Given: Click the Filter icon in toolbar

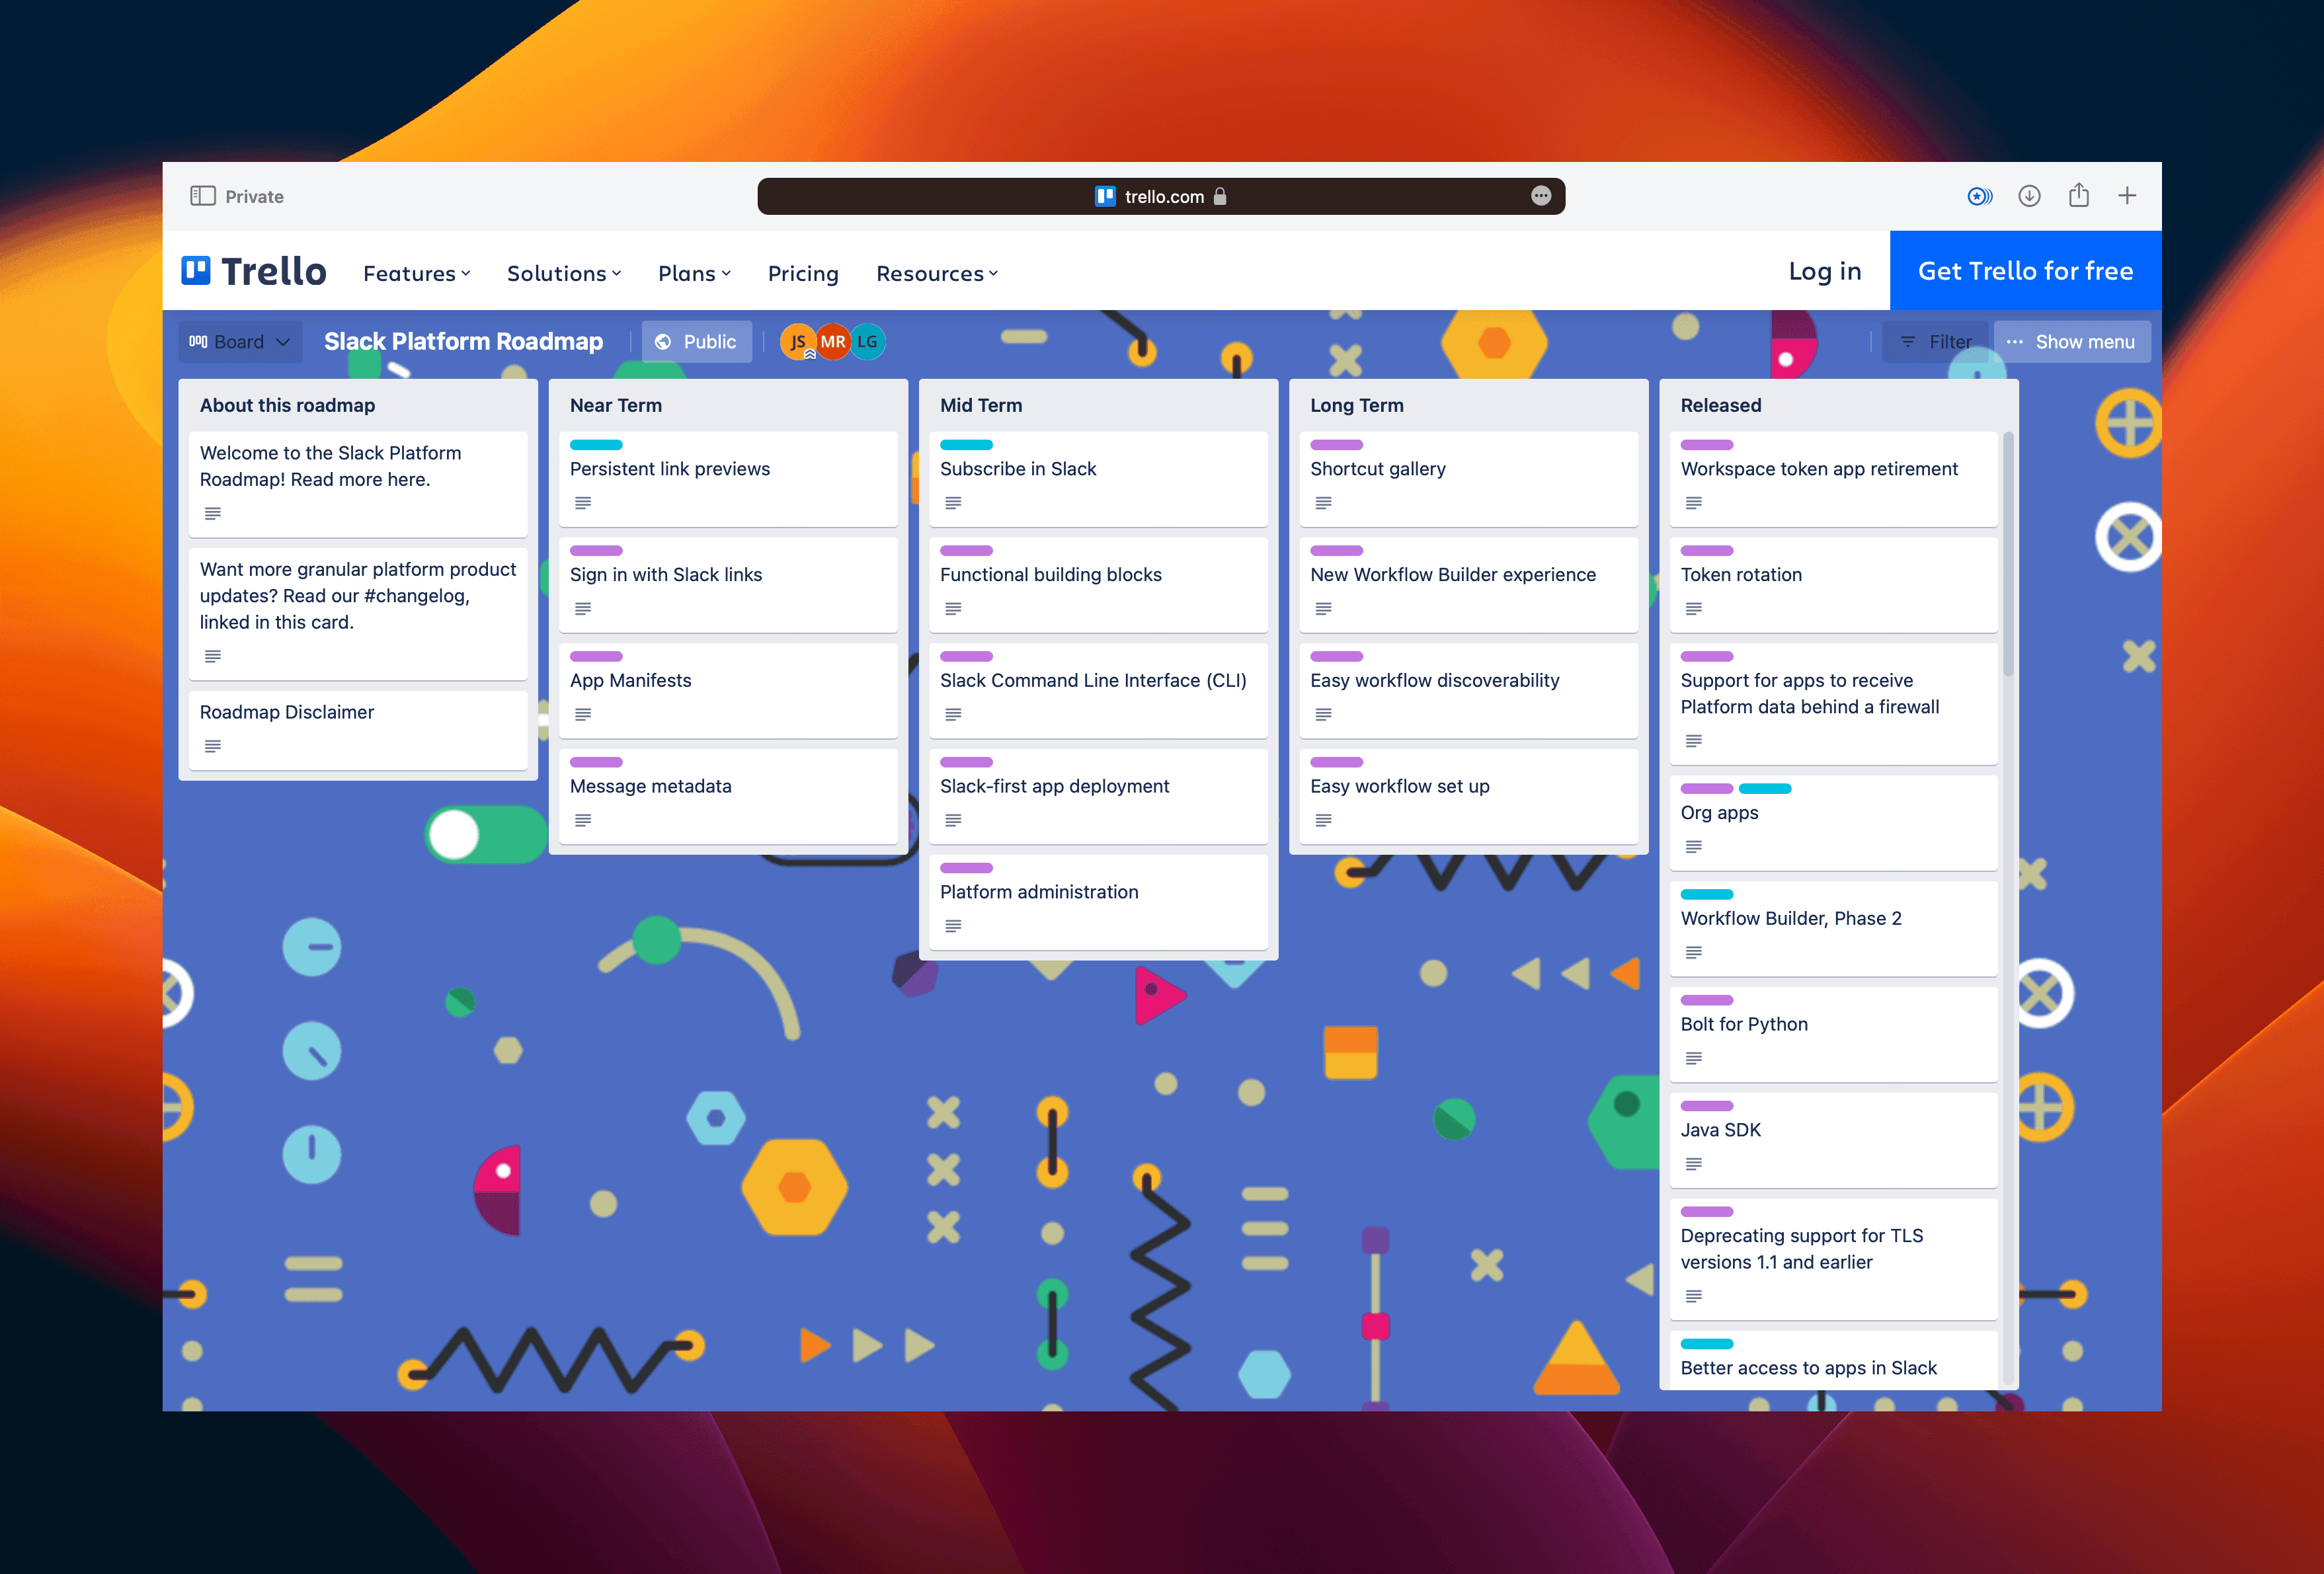Looking at the screenshot, I should pos(1933,341).
